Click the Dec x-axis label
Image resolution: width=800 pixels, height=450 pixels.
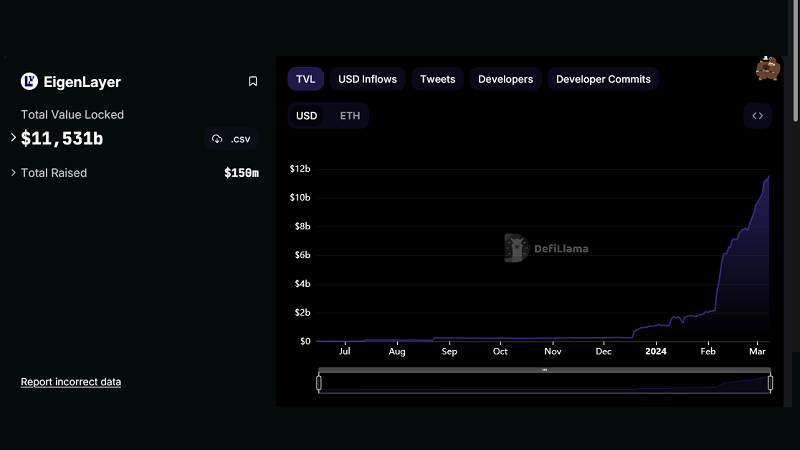click(604, 352)
